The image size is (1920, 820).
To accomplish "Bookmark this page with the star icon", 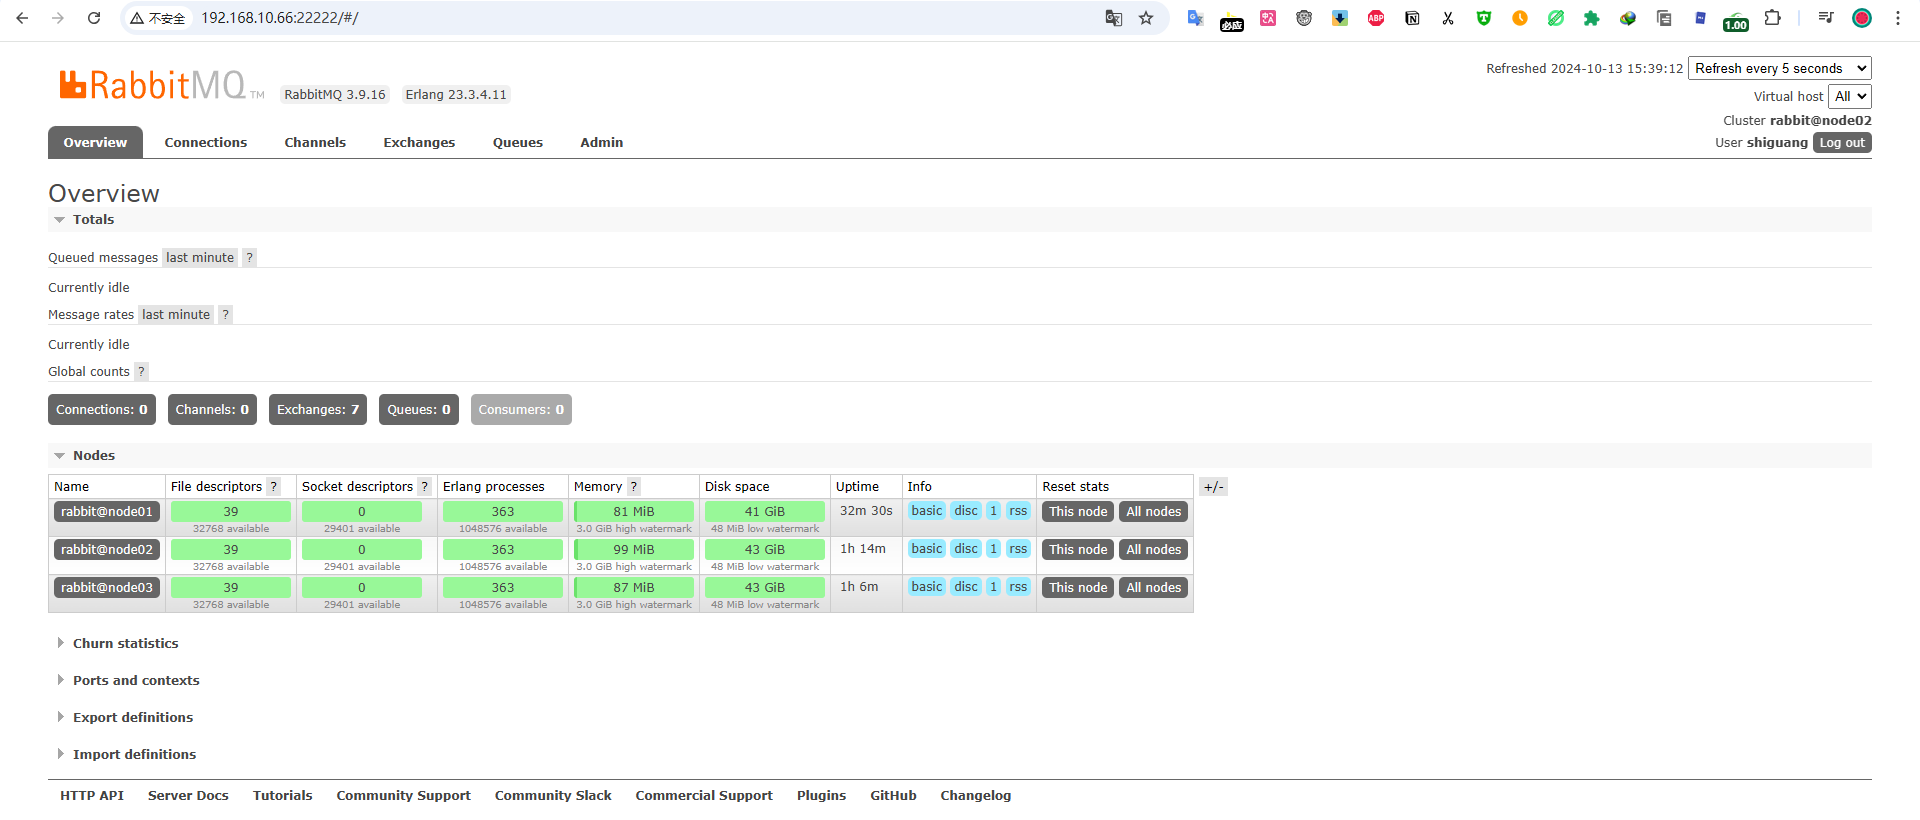I will [x=1146, y=18].
